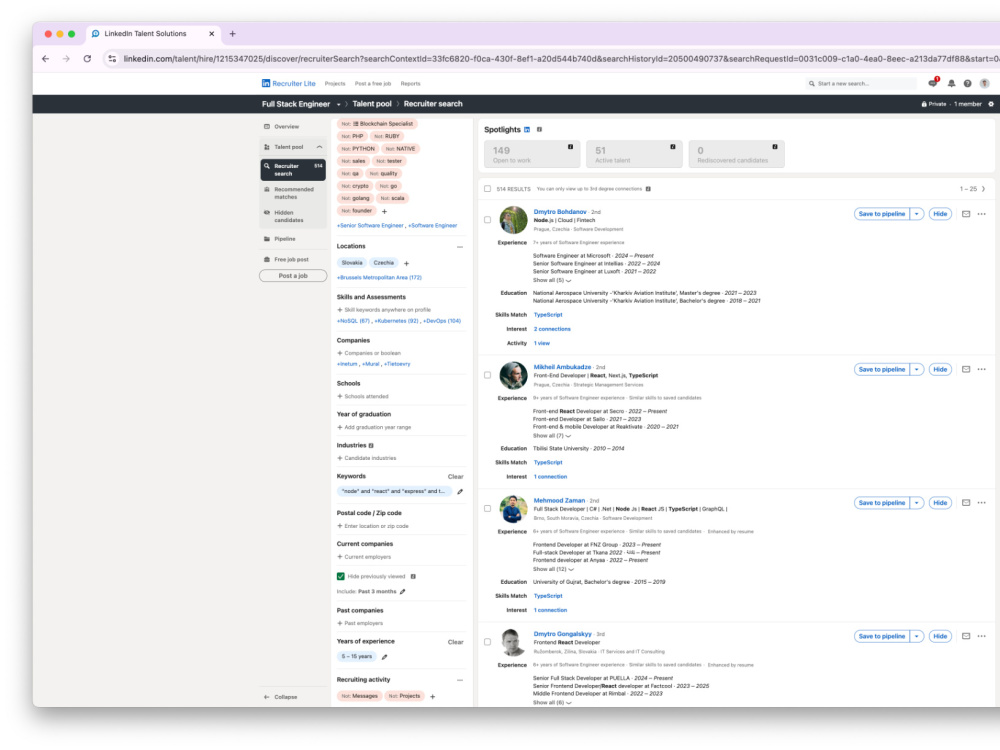Show info for Spotlights section
This screenshot has width=1000, height=750.
[x=540, y=129]
